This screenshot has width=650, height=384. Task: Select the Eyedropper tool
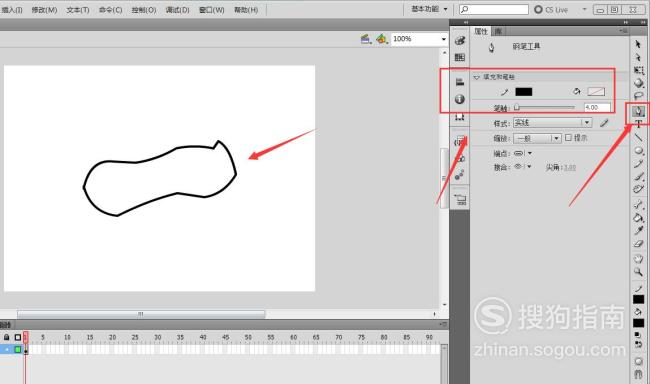[x=638, y=231]
